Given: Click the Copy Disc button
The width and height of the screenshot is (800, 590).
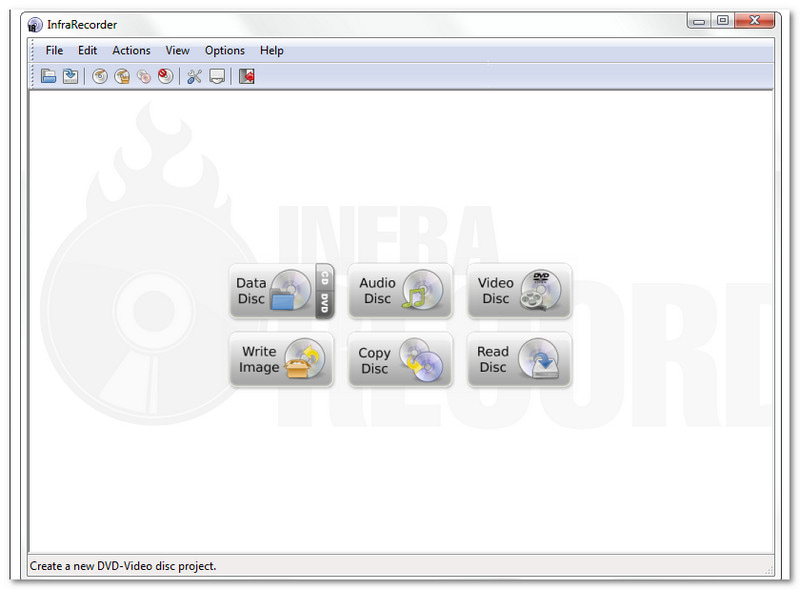Looking at the screenshot, I should pos(401,360).
